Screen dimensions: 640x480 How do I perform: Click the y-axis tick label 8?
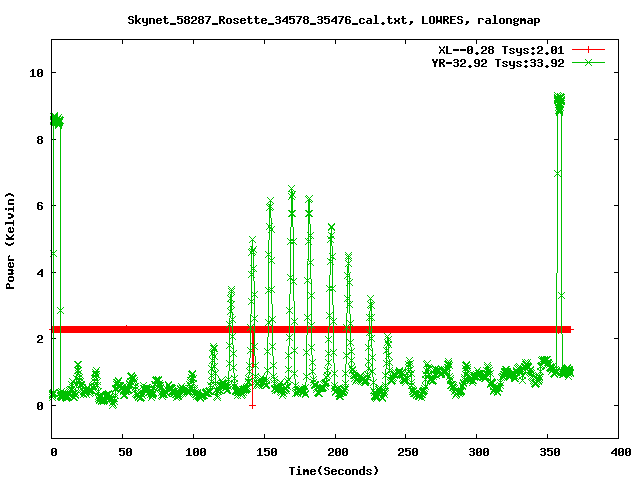(x=40, y=140)
